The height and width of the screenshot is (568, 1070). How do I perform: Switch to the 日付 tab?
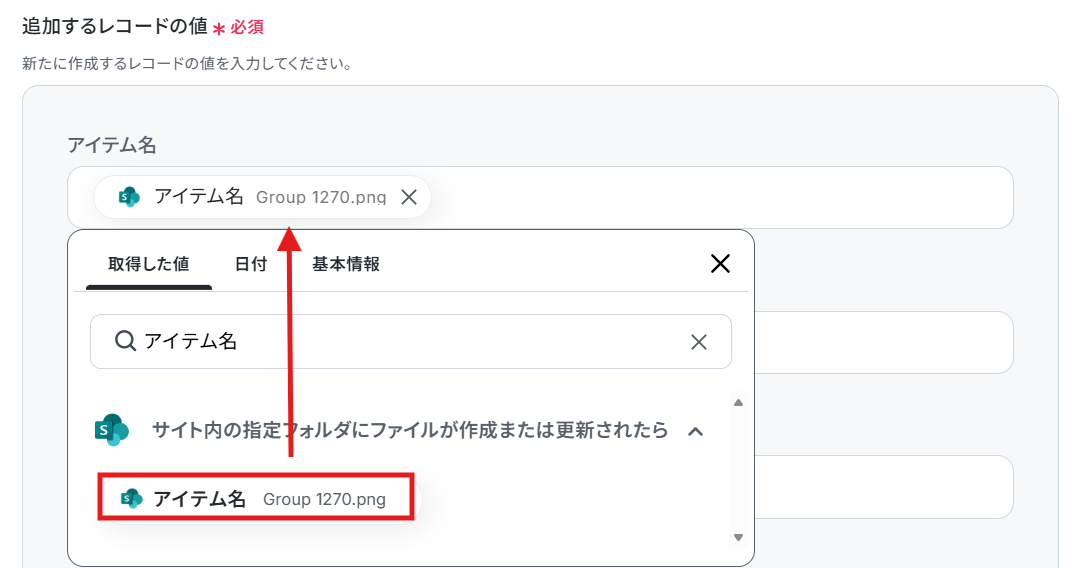pyautogui.click(x=250, y=264)
